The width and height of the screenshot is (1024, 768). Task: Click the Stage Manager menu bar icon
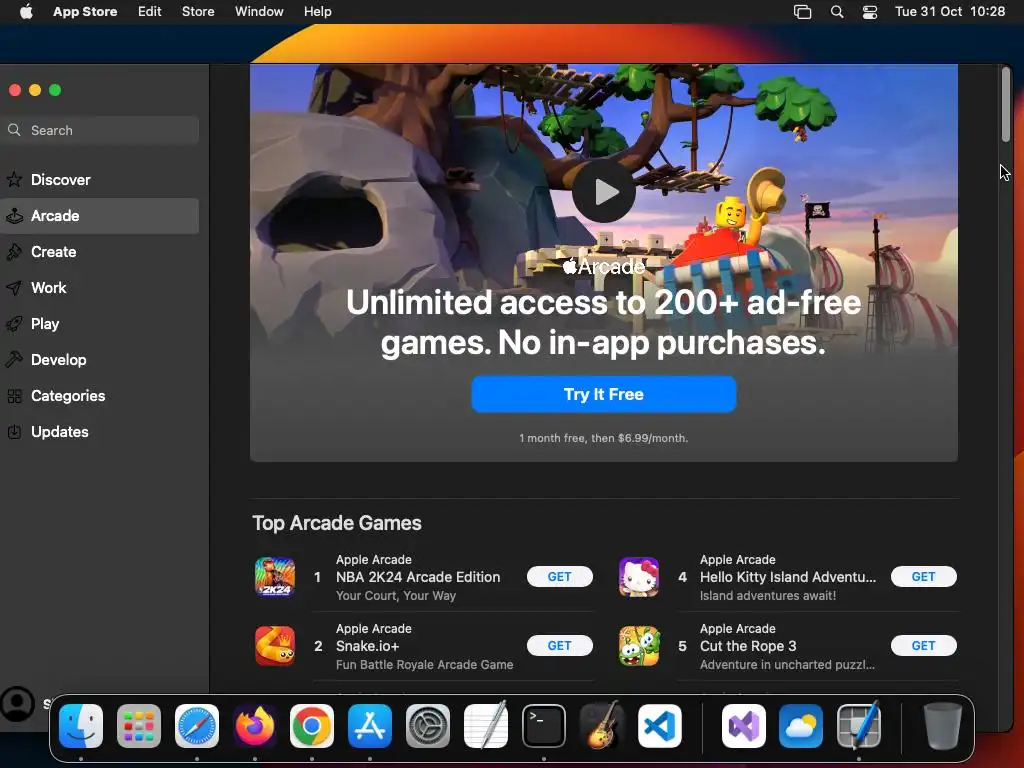(803, 12)
